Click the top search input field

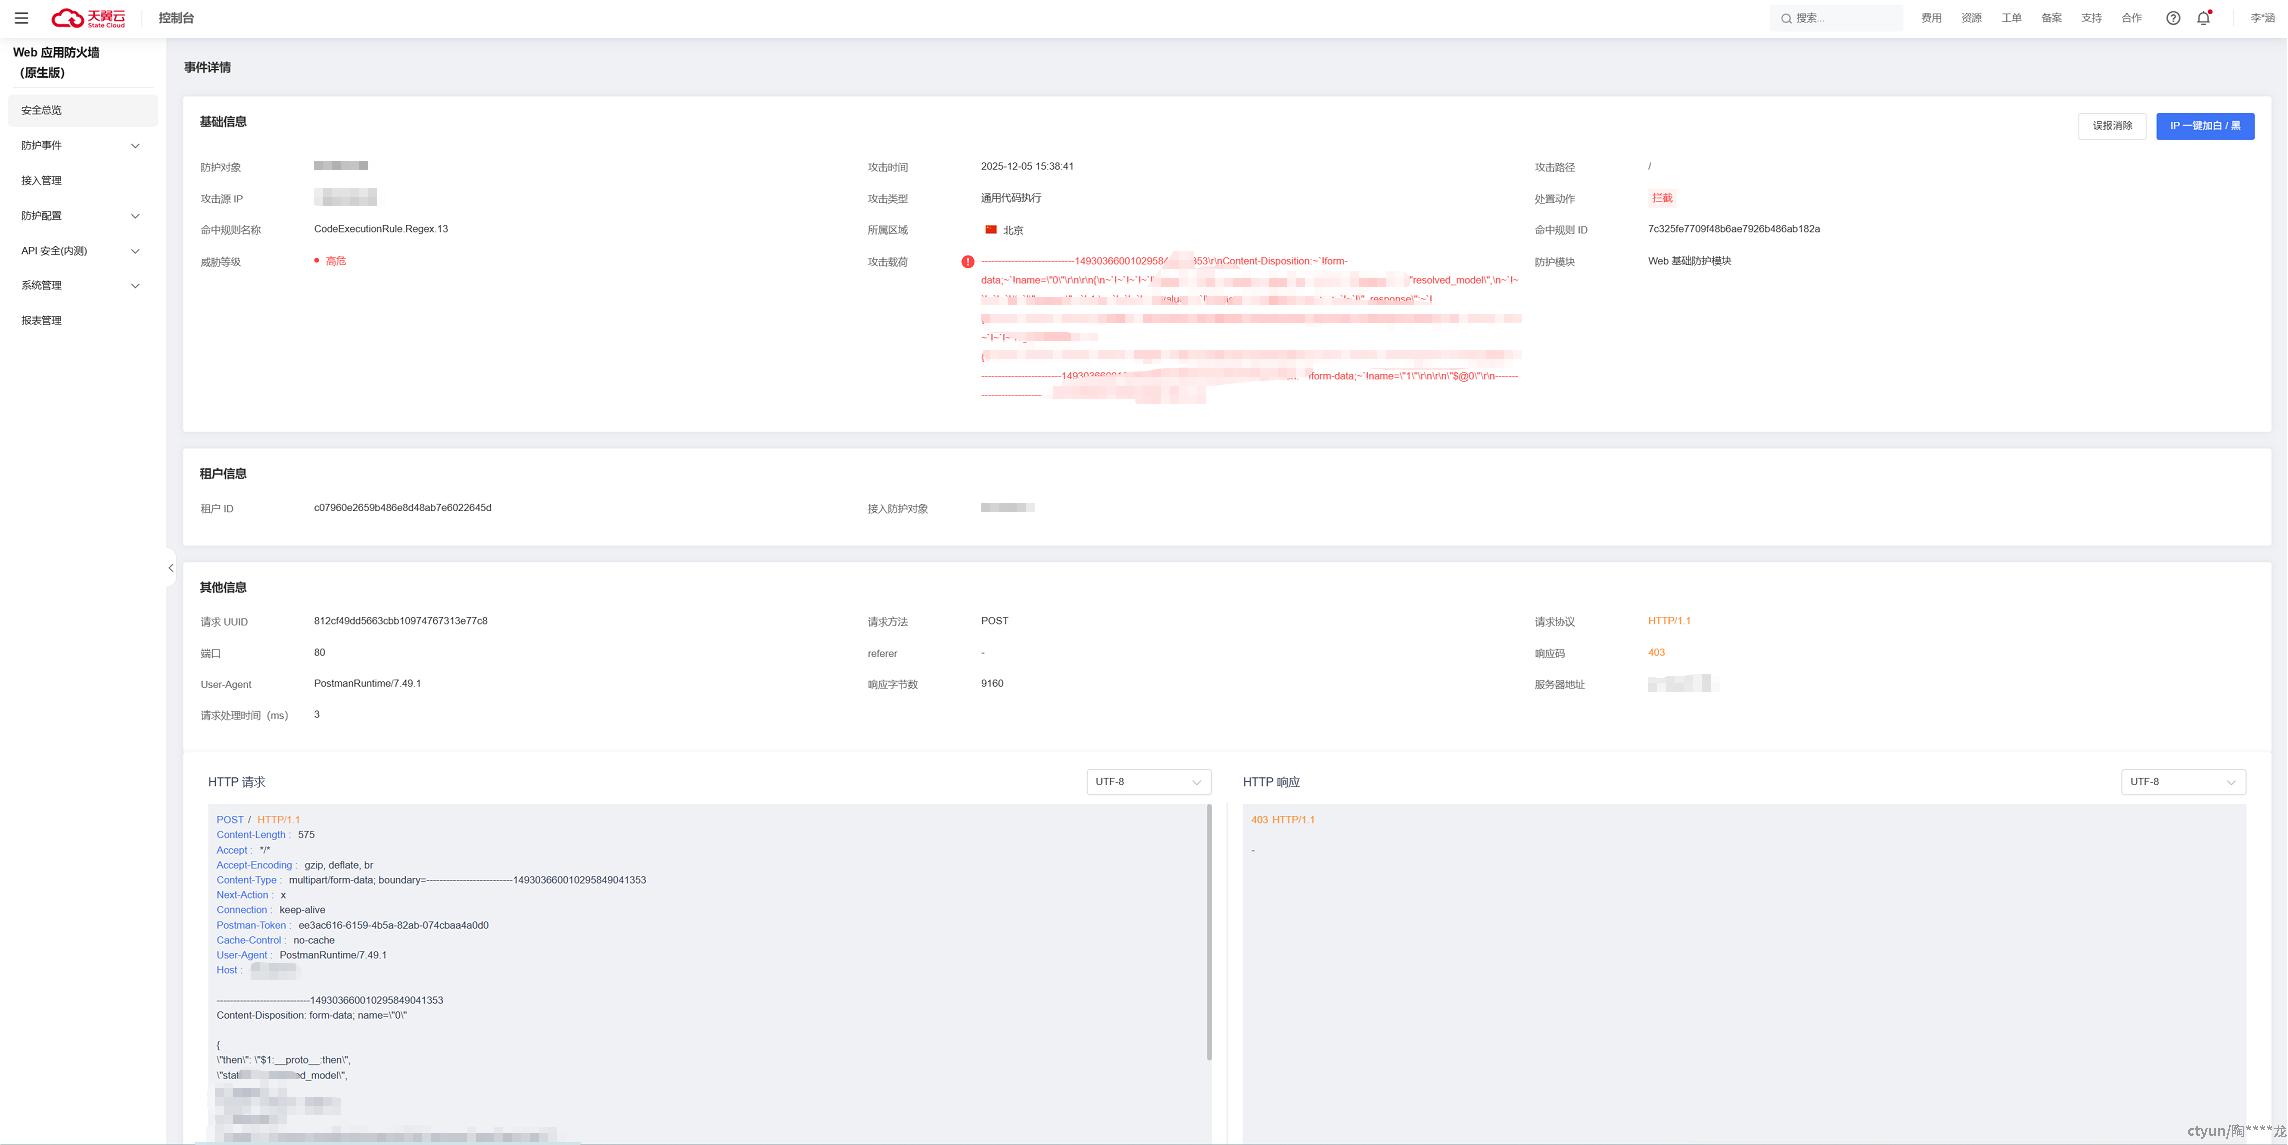(1844, 18)
